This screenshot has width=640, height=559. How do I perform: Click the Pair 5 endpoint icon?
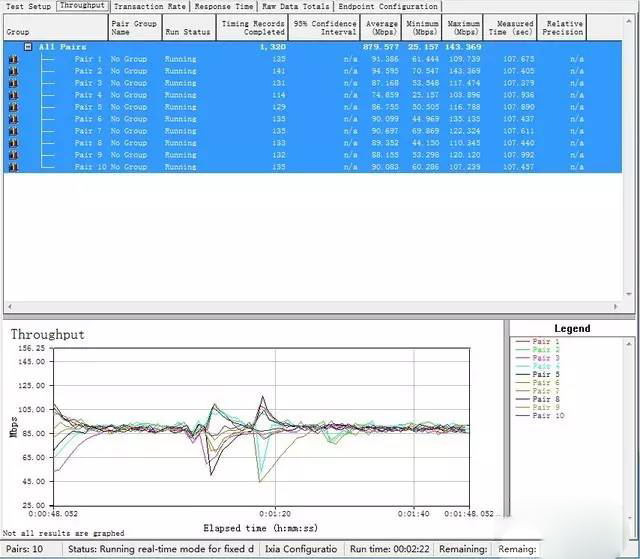[13, 107]
